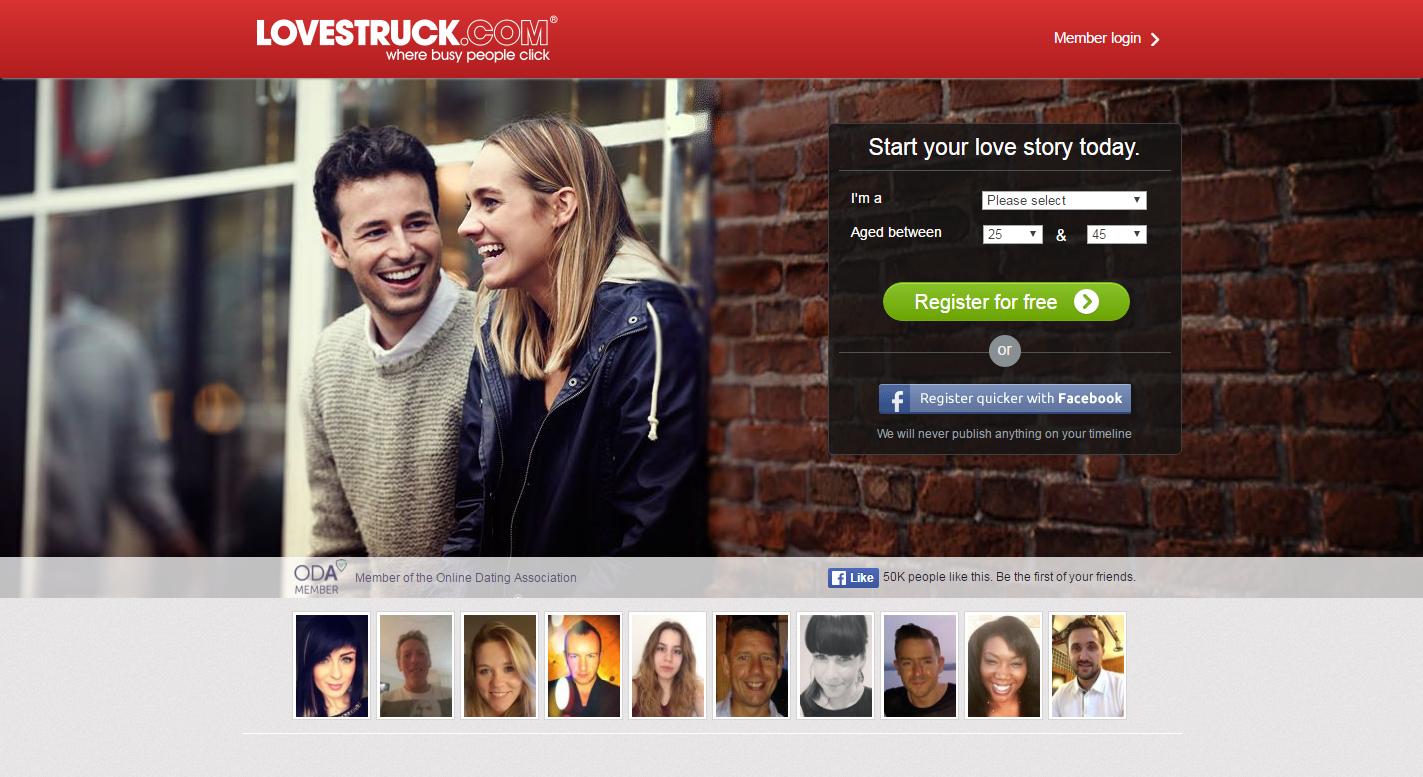Click 'Start your love story today.' heading
The width and height of the screenshot is (1423, 777).
tap(1004, 148)
